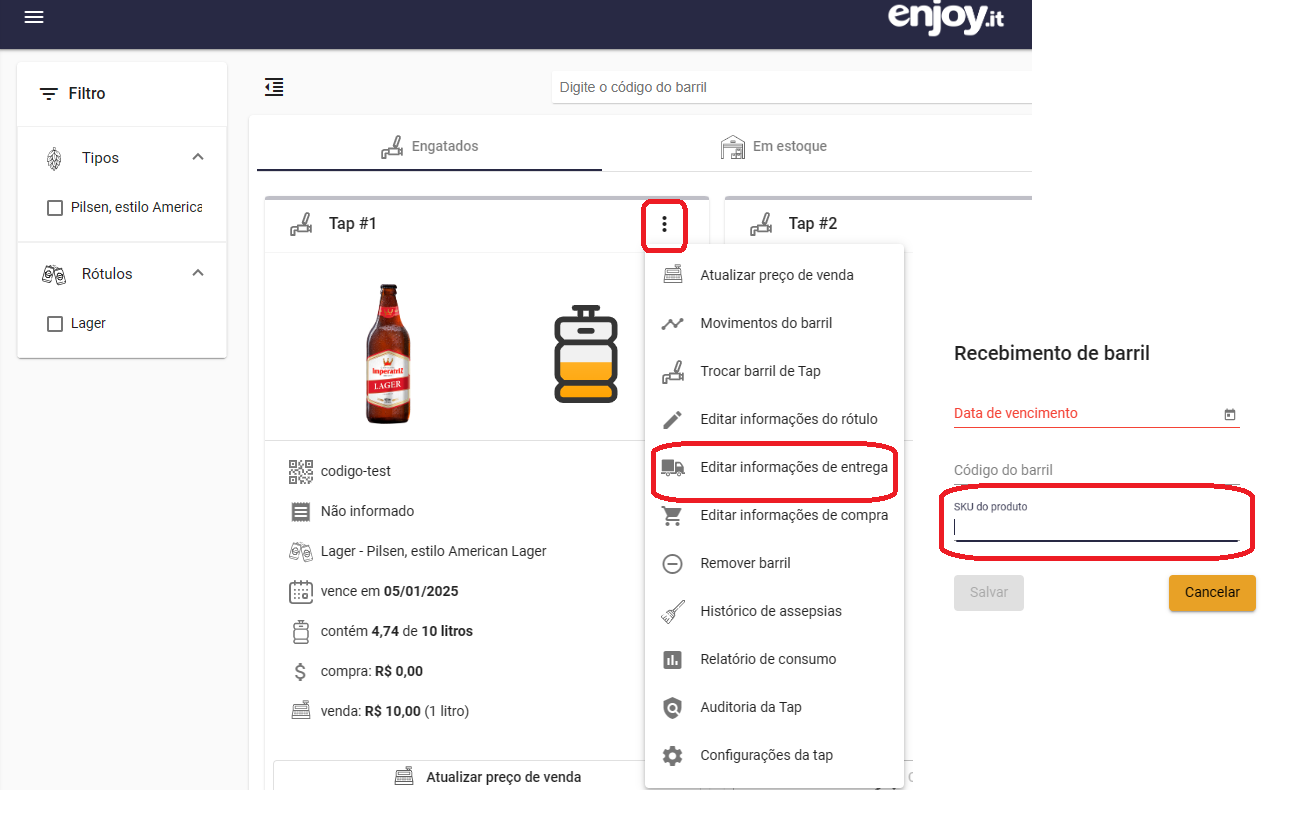Screen dimensions: 1308x829
Task: Click Atualizar preço de venda bottom button
Action: click(489, 776)
